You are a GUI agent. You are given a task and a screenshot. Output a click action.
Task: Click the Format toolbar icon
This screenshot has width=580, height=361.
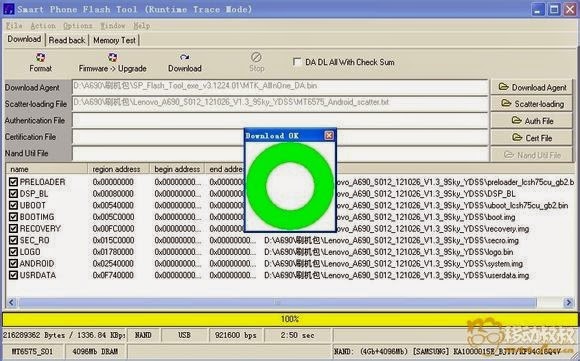click(41, 57)
